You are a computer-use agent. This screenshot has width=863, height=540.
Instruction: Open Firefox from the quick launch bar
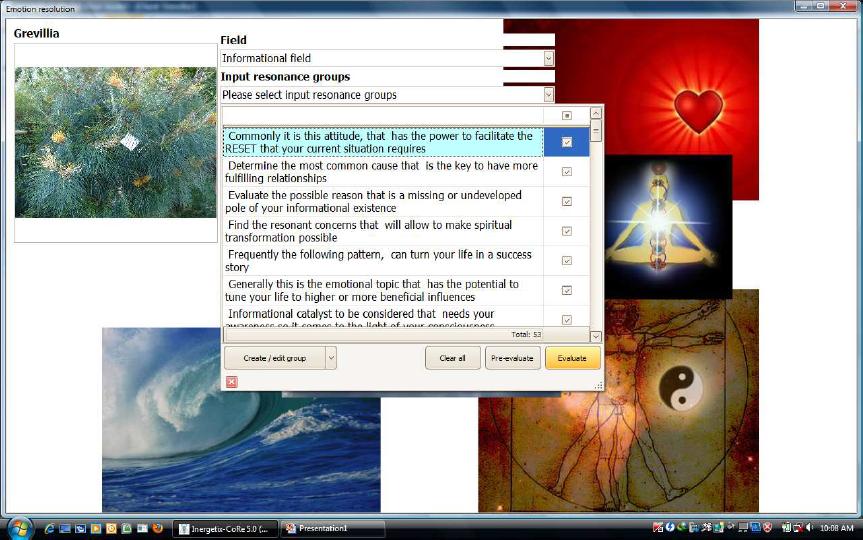click(157, 528)
